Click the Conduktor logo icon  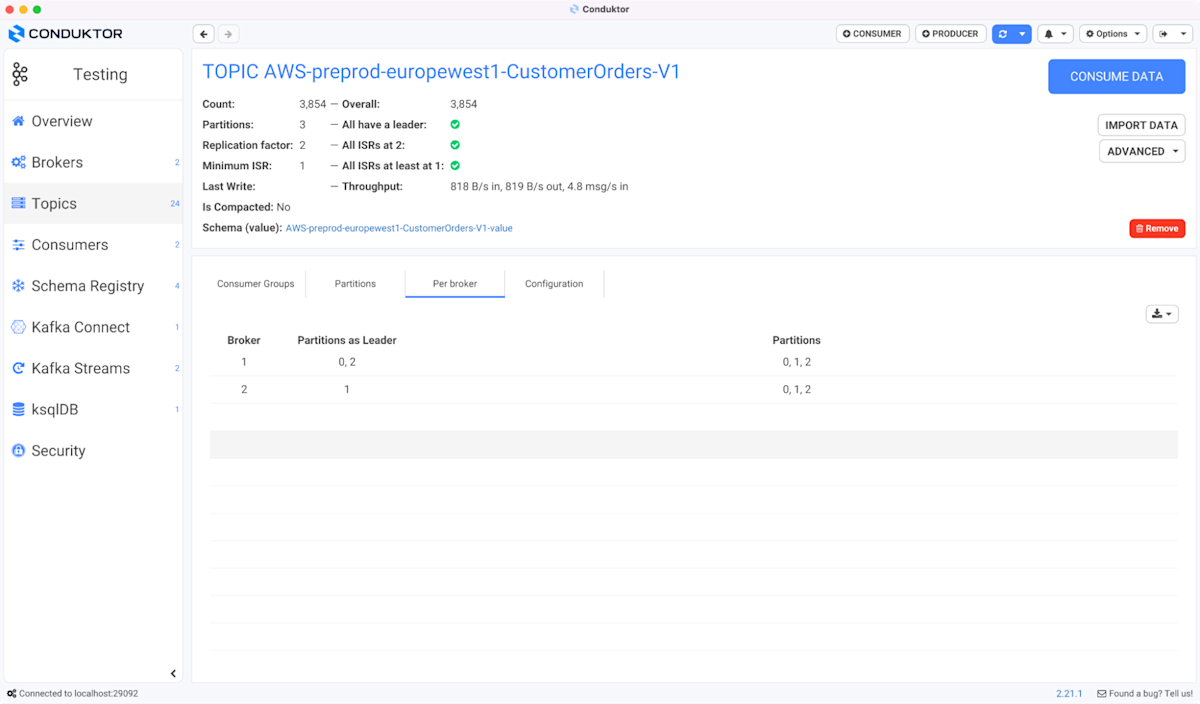[17, 34]
